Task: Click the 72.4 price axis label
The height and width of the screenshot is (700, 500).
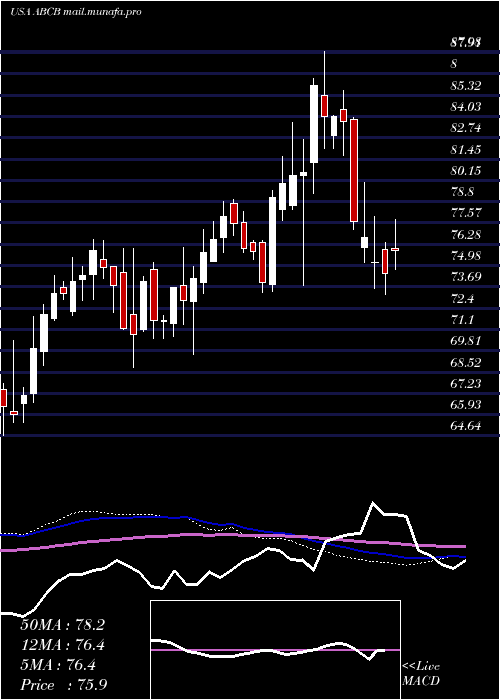Action: (462, 299)
